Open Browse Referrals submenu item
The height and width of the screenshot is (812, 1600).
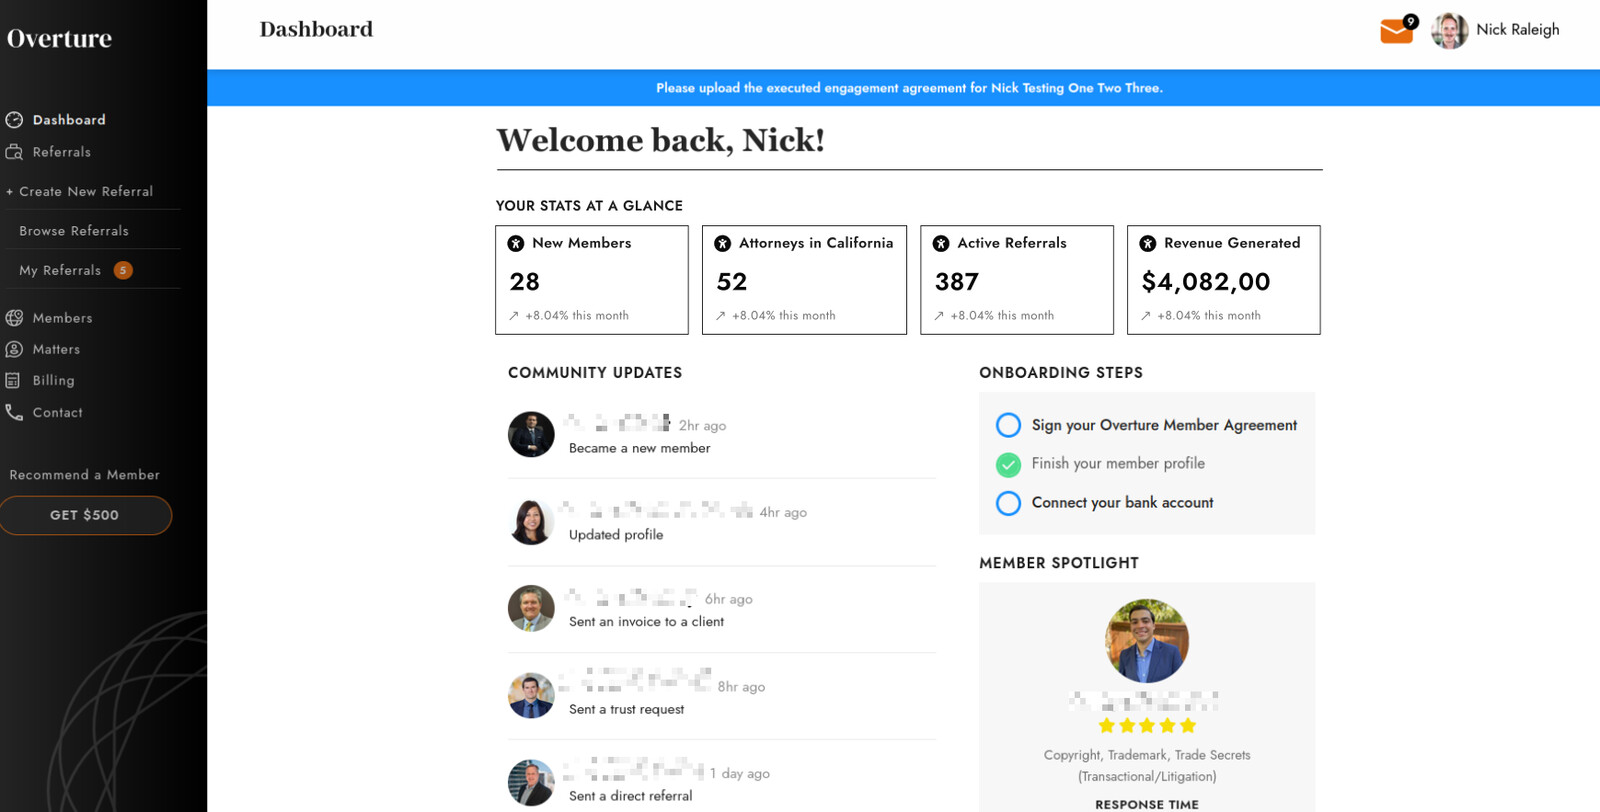(x=74, y=231)
